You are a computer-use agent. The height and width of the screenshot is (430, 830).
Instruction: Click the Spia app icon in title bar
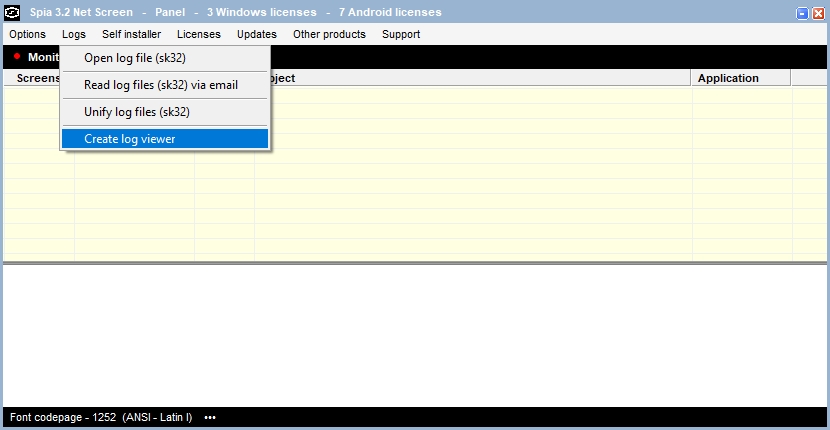point(12,12)
